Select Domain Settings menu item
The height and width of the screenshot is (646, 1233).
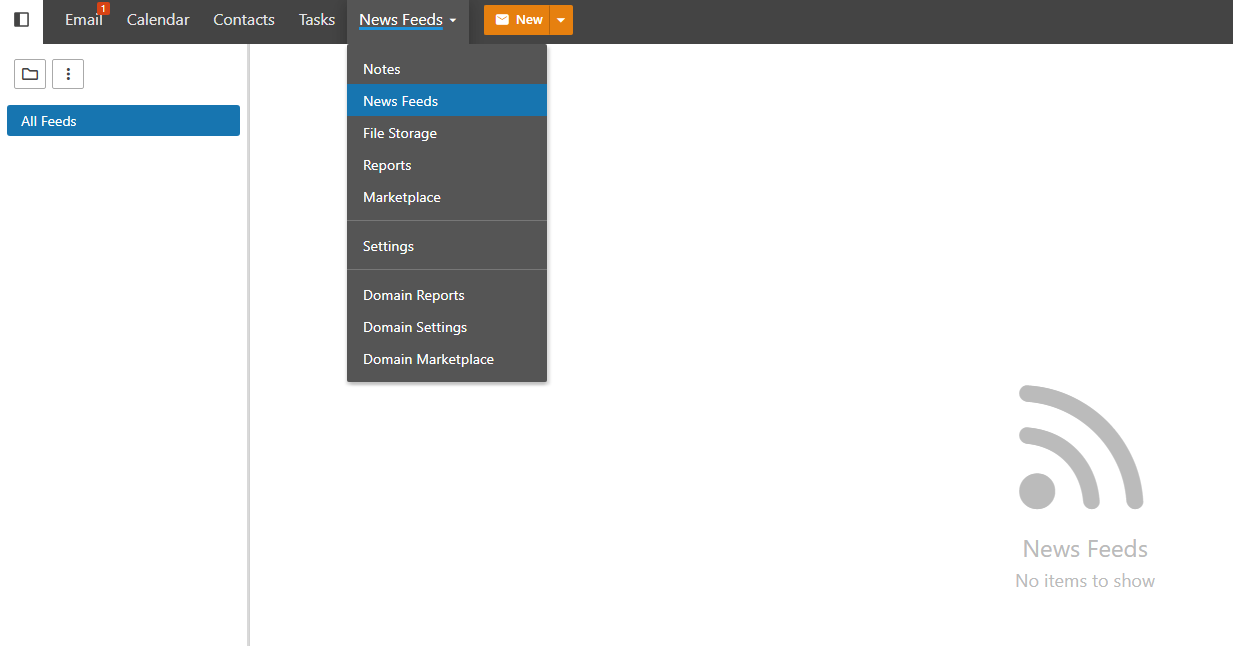[x=415, y=327]
